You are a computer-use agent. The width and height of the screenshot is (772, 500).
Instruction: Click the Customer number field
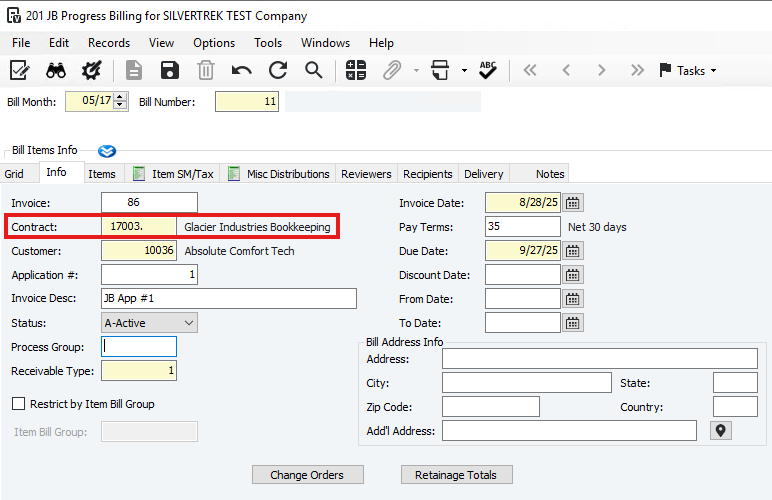tap(139, 250)
